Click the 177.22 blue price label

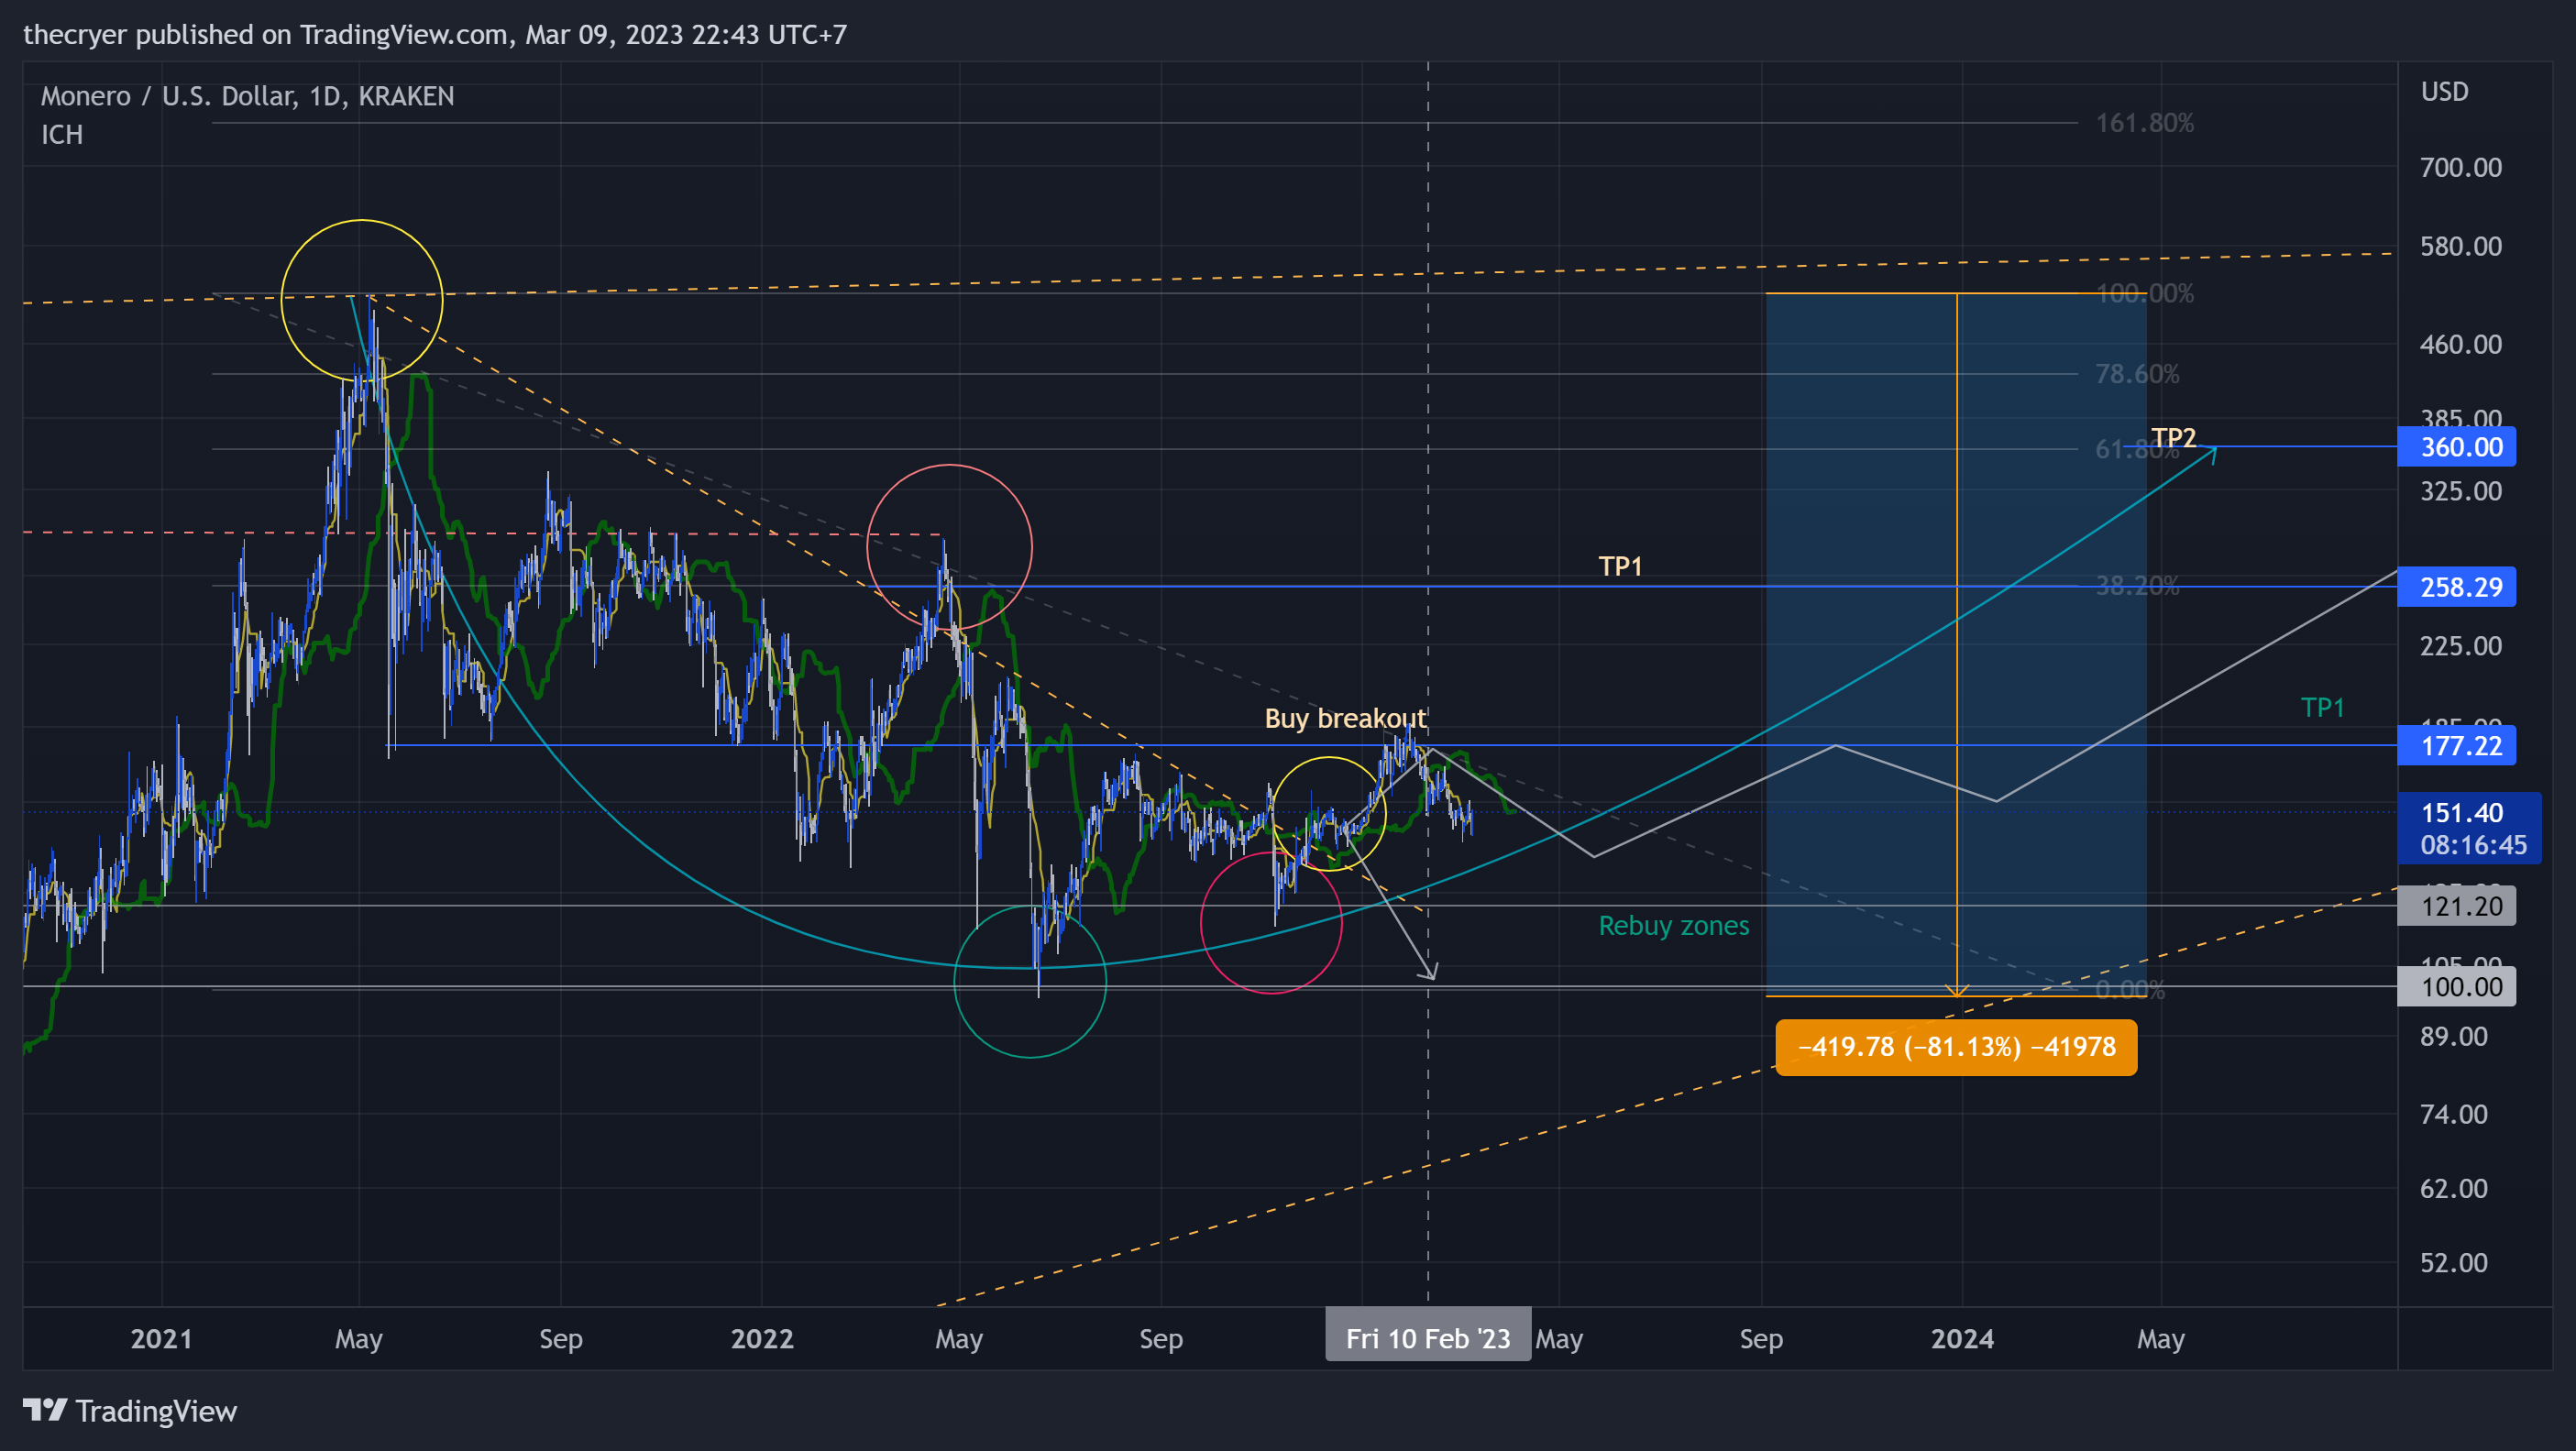pos(2456,746)
